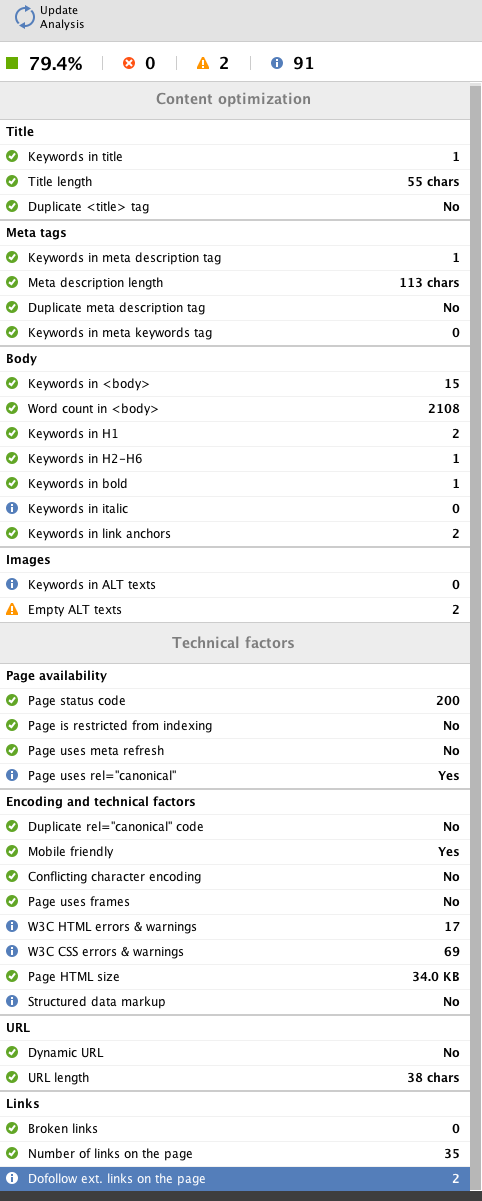Click the Update Analysis refresh icon

24,18
